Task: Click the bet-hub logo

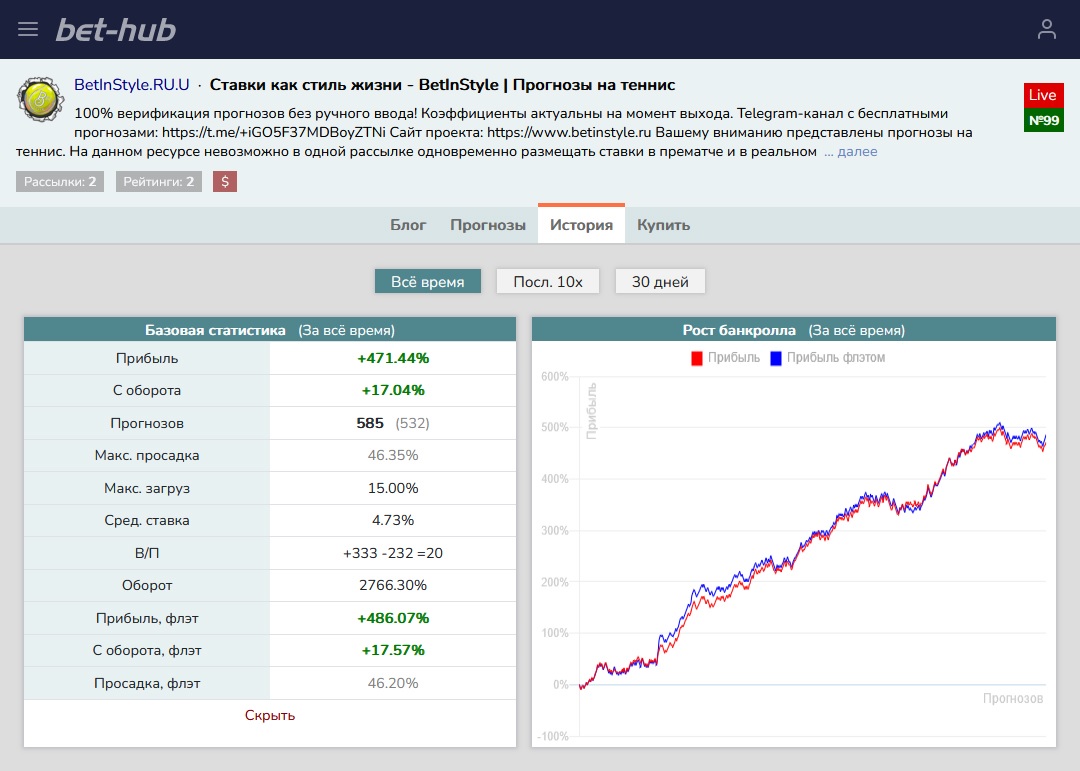Action: [x=115, y=29]
